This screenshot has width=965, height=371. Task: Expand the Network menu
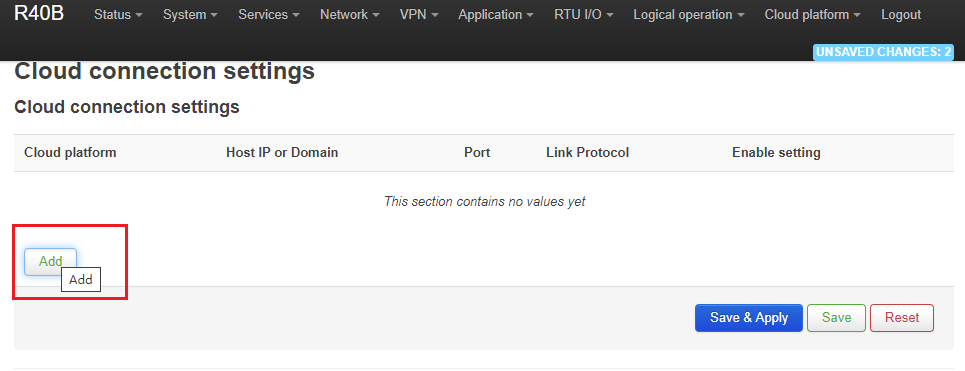tap(350, 15)
